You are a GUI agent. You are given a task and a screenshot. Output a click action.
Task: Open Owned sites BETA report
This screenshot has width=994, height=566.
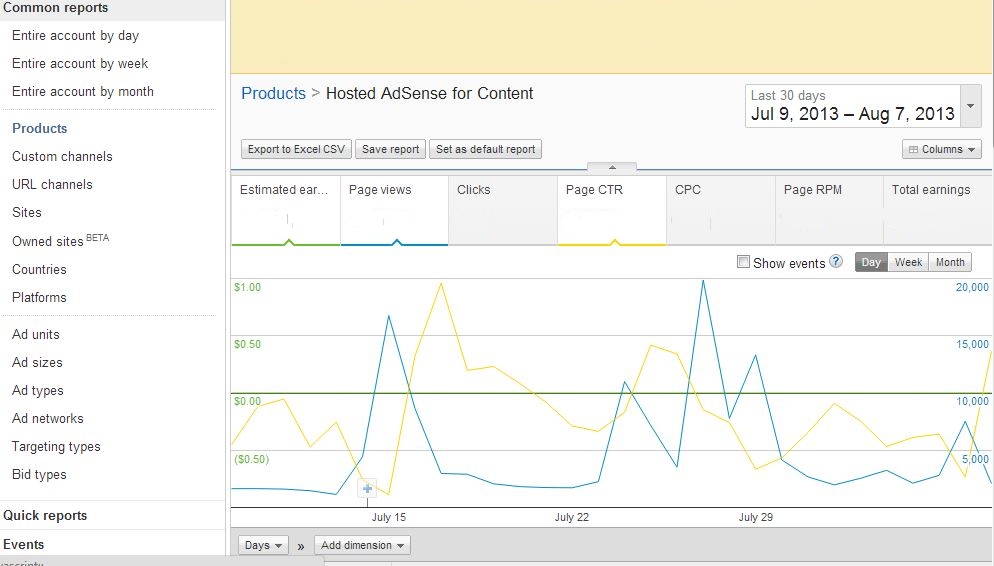[x=60, y=240]
